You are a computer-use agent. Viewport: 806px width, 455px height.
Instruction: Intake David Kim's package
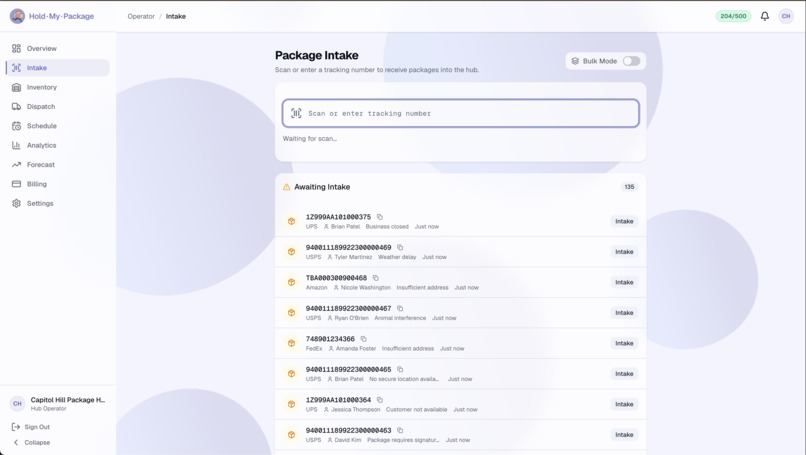pyautogui.click(x=624, y=435)
